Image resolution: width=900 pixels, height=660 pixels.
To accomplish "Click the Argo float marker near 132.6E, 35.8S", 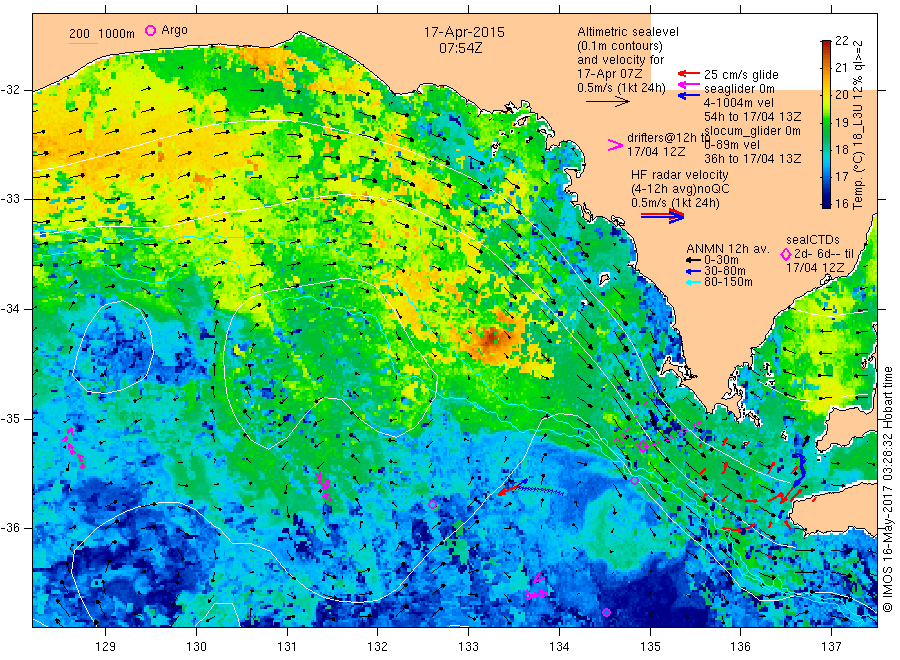I will [x=432, y=504].
